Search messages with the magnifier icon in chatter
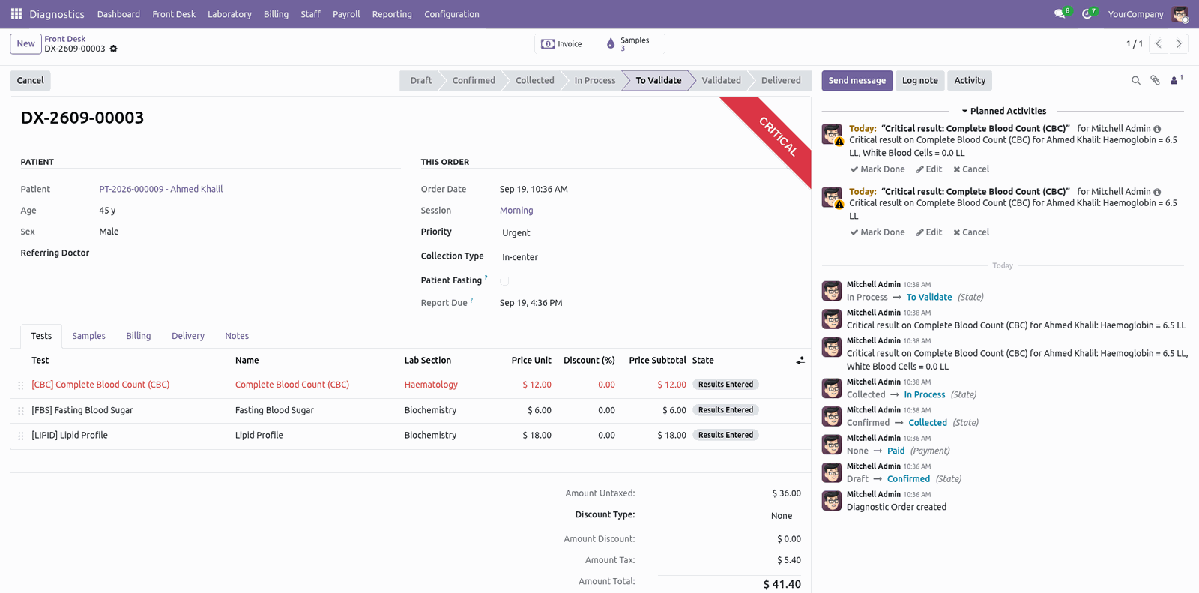Viewport: 1199px width, 593px height. pos(1136,80)
